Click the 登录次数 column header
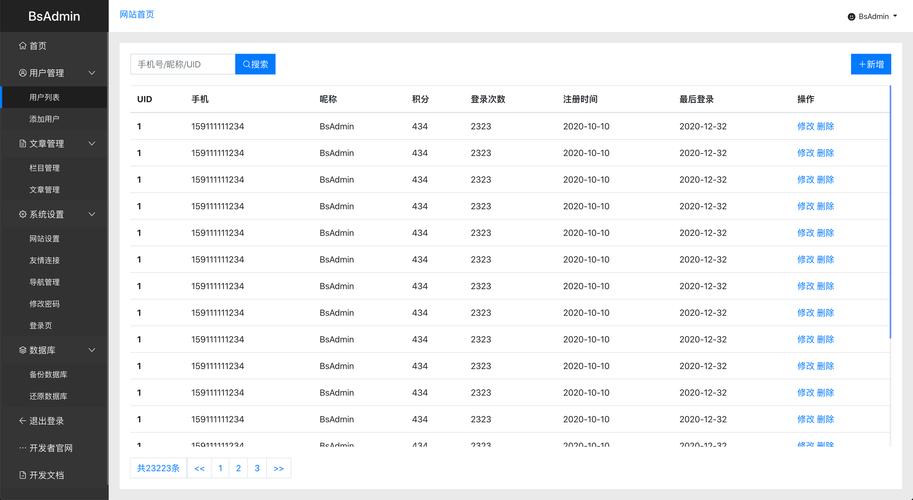This screenshot has width=913, height=500. tap(488, 99)
